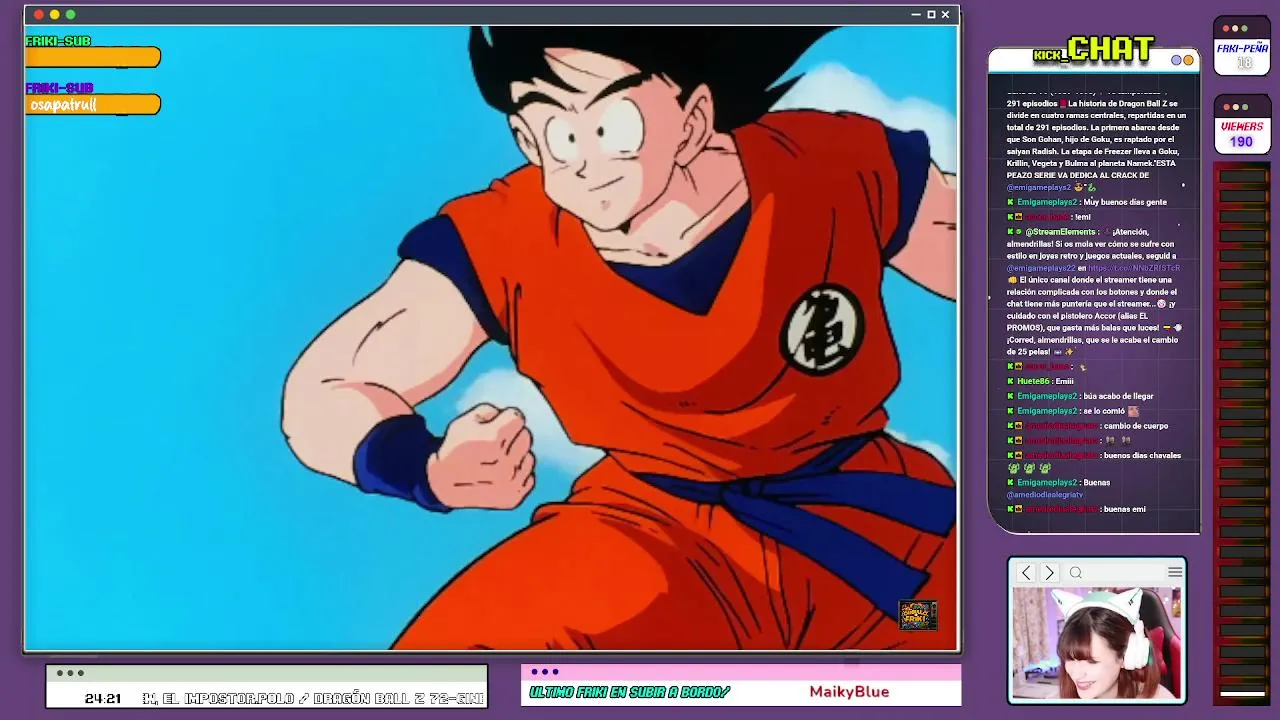
Task: Click the green dot on the video window
Action: click(x=70, y=15)
